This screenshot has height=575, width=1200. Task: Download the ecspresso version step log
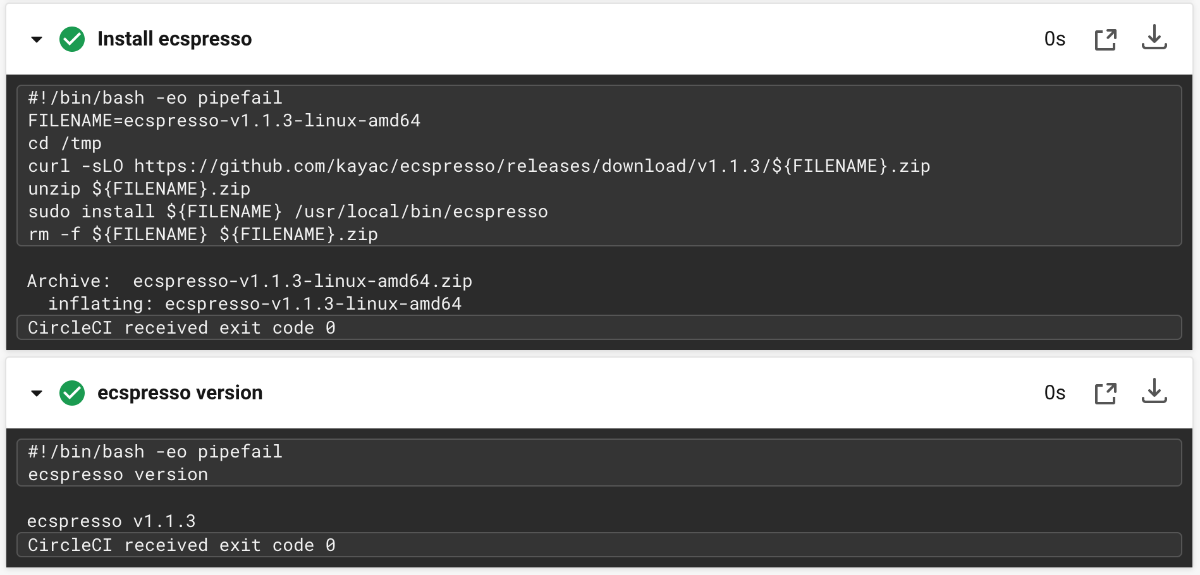1155,392
